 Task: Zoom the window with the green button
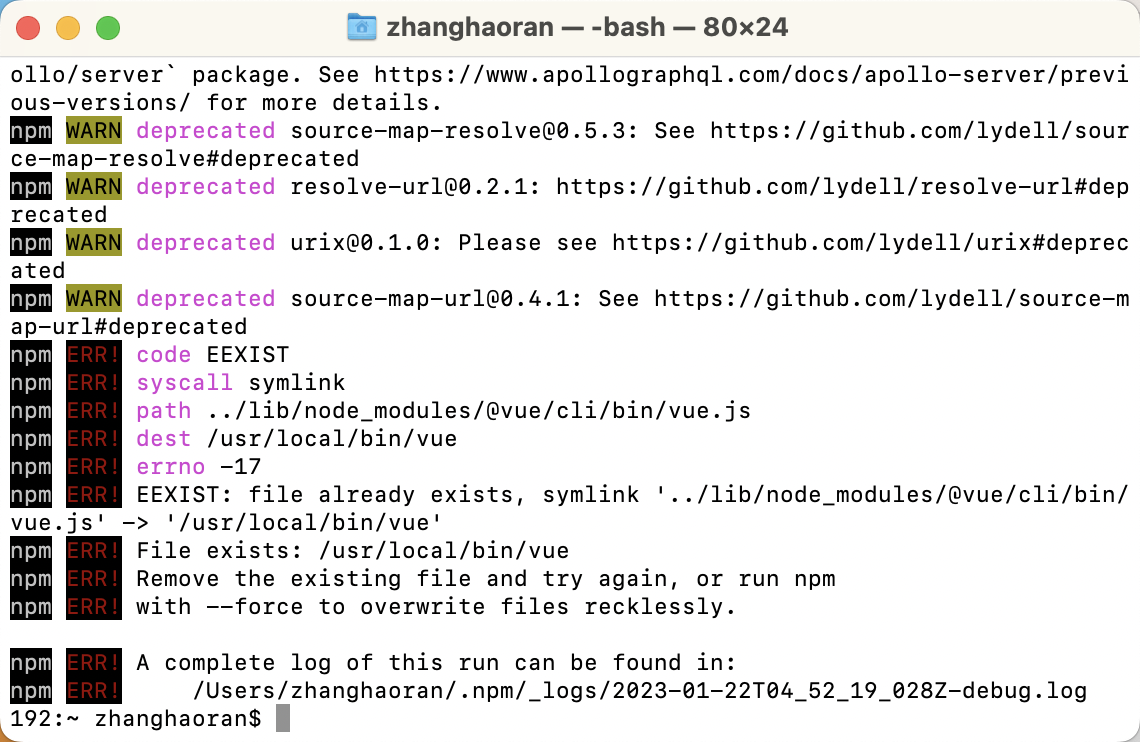pos(108,28)
